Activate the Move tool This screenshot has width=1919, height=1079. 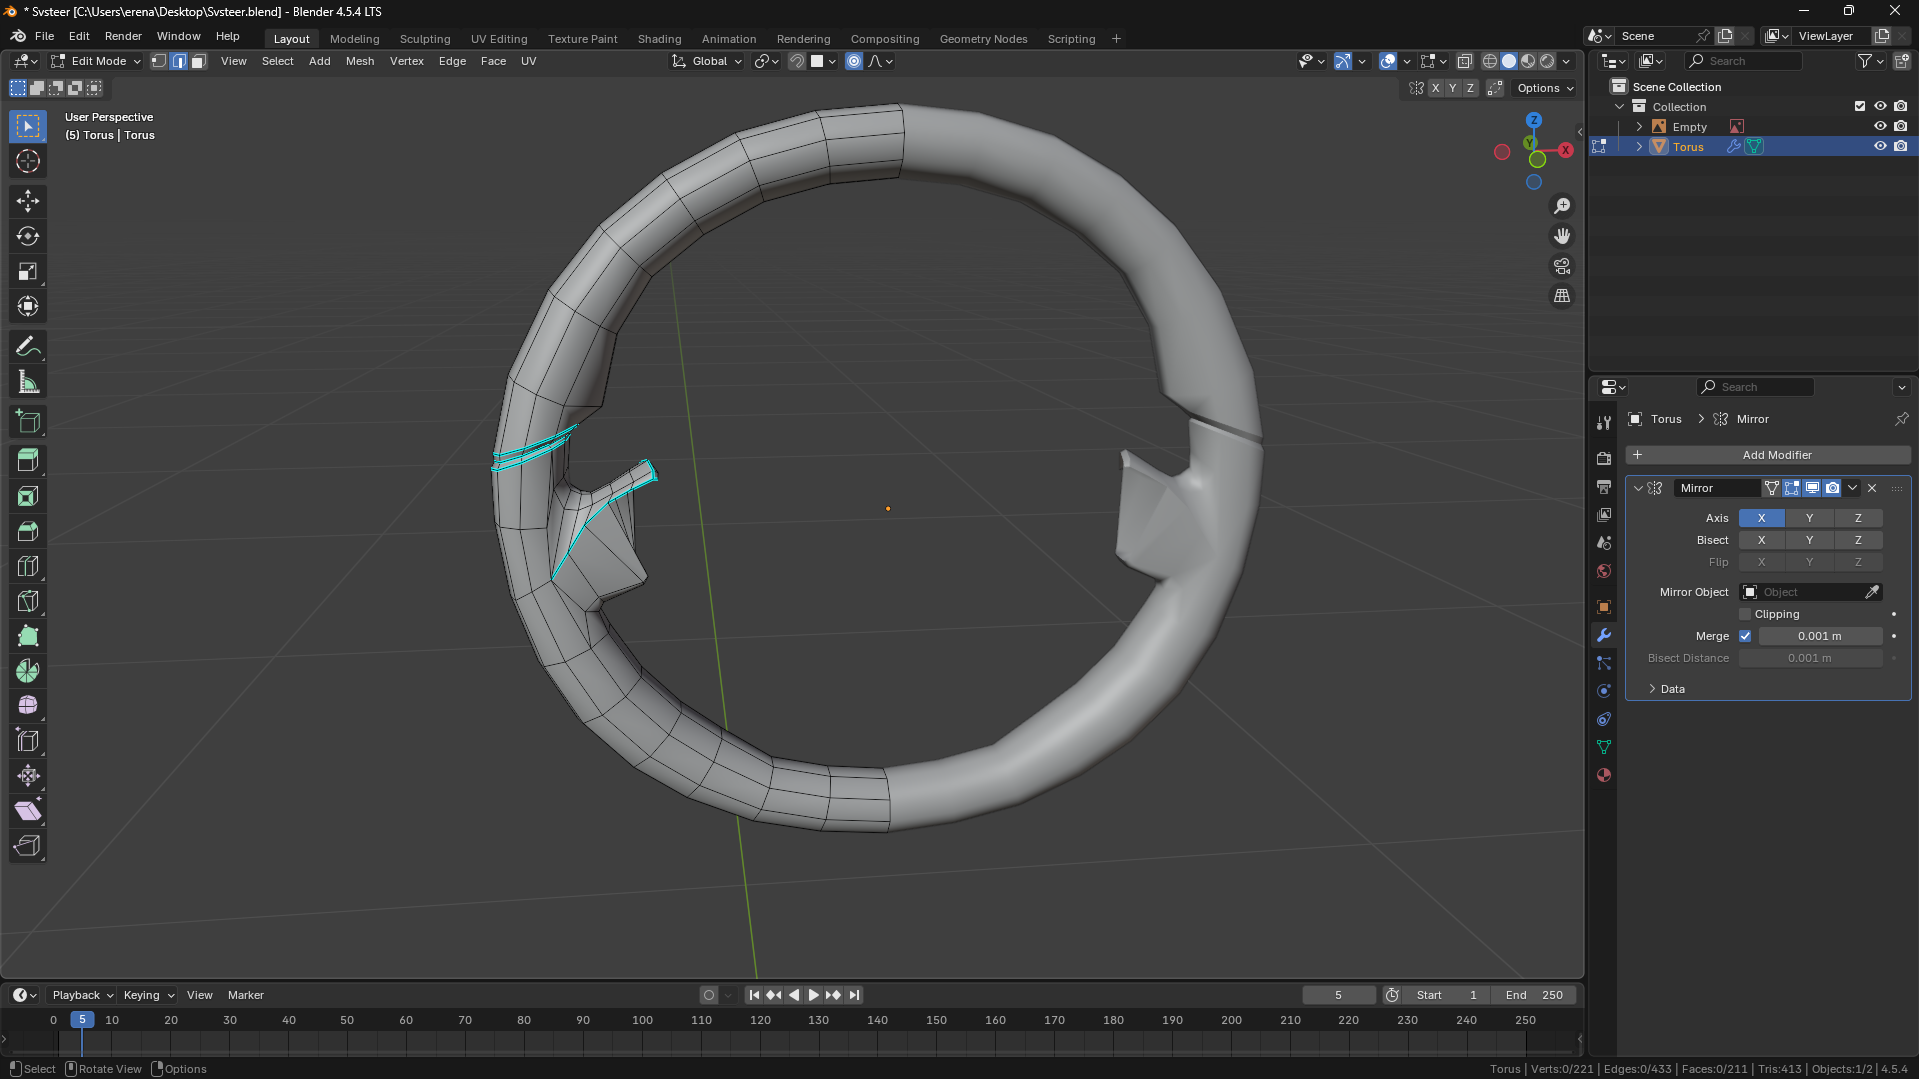click(x=28, y=201)
